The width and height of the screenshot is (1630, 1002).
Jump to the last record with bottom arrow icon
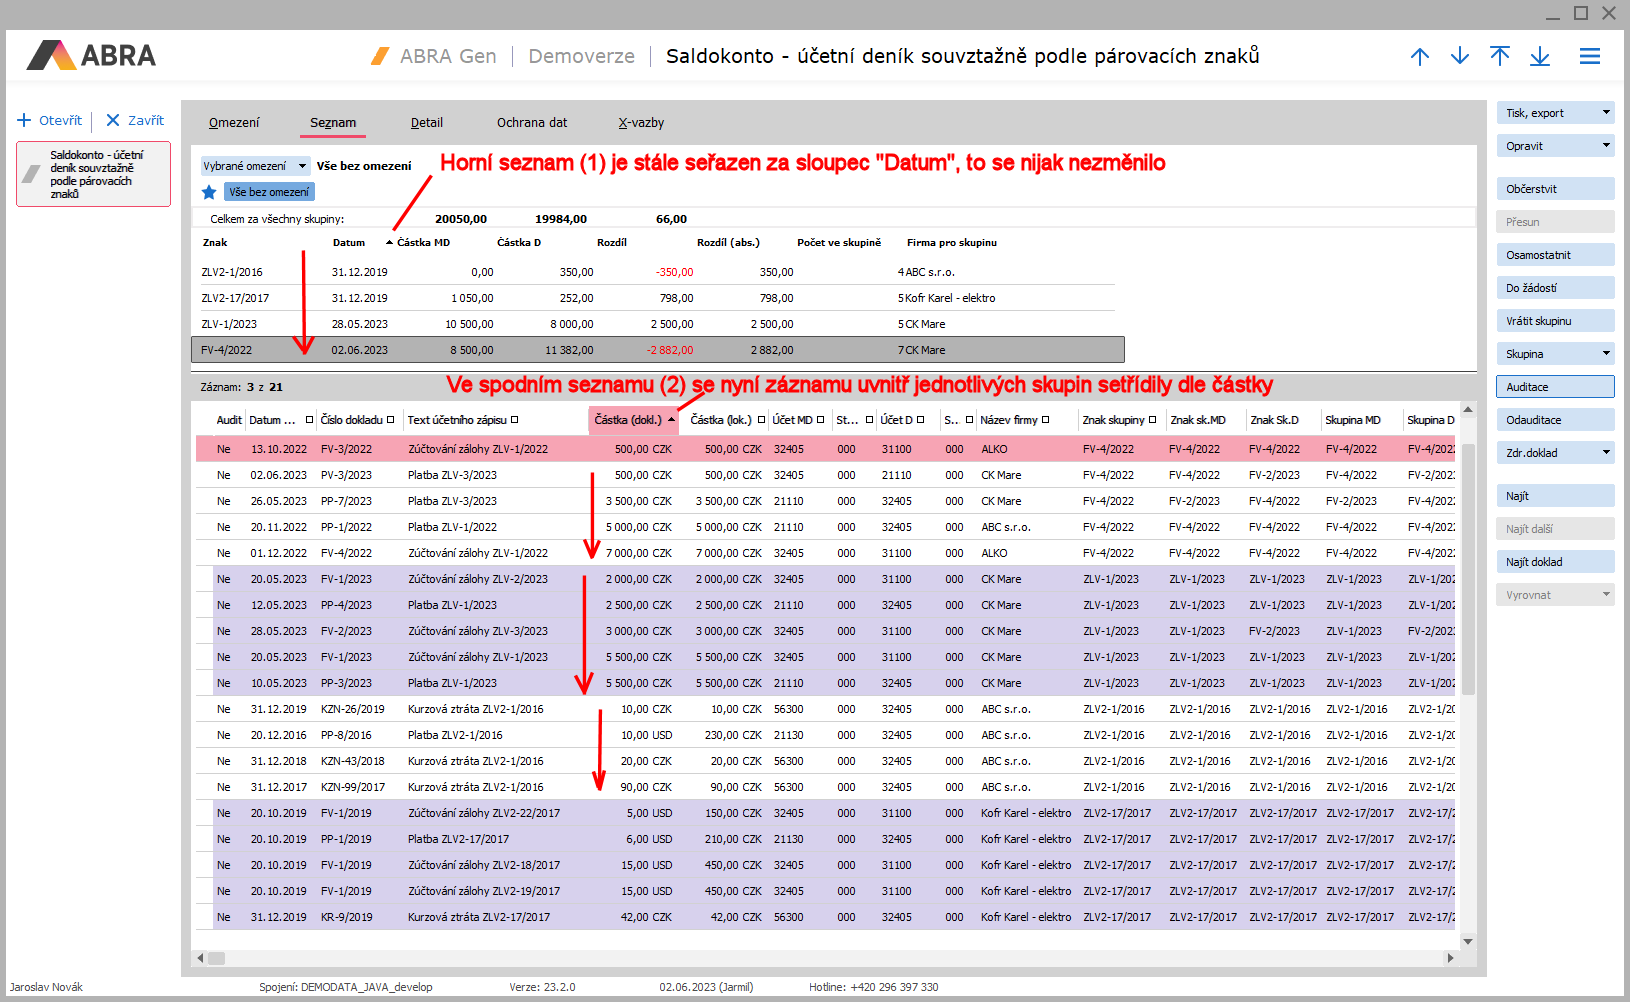pyautogui.click(x=1539, y=57)
